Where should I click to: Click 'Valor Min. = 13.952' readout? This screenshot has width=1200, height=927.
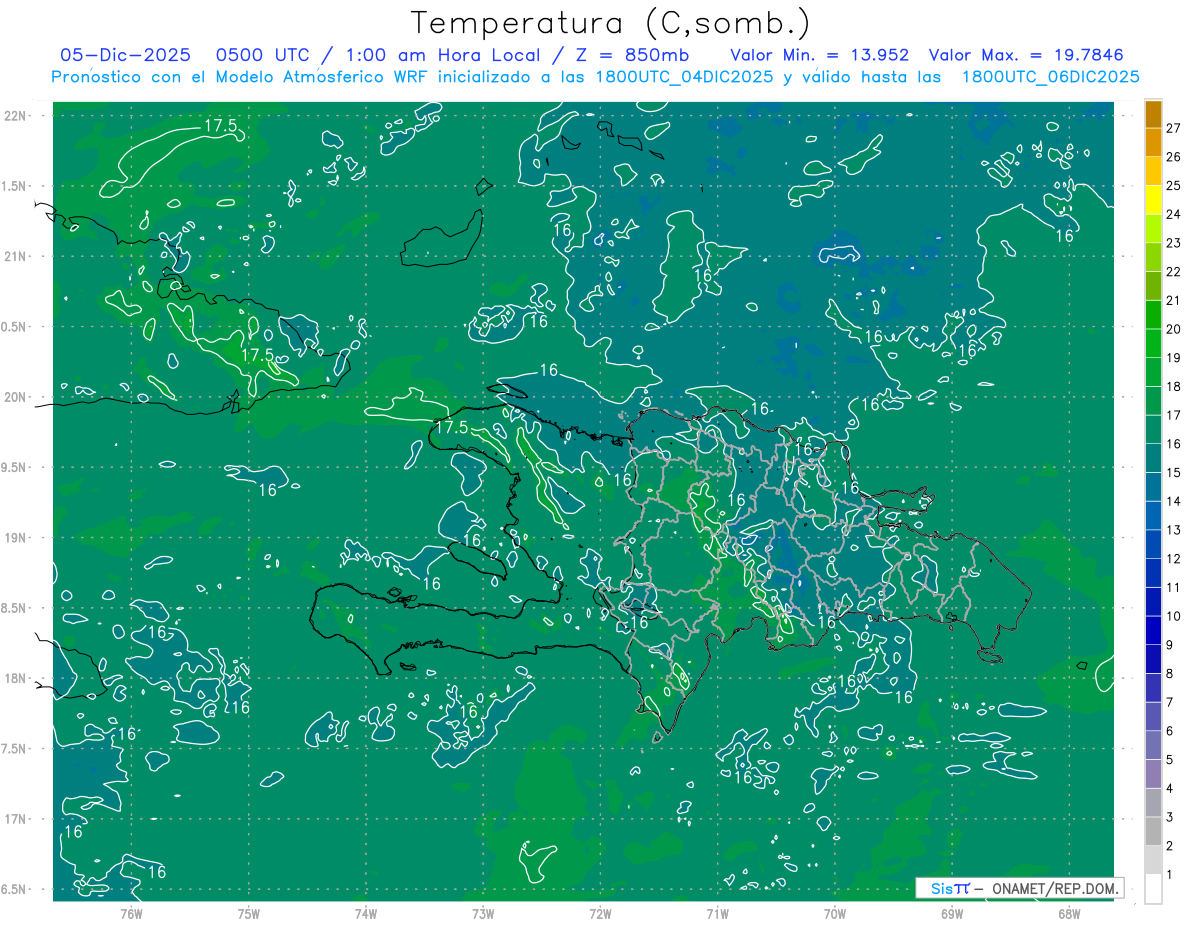pyautogui.click(x=821, y=55)
